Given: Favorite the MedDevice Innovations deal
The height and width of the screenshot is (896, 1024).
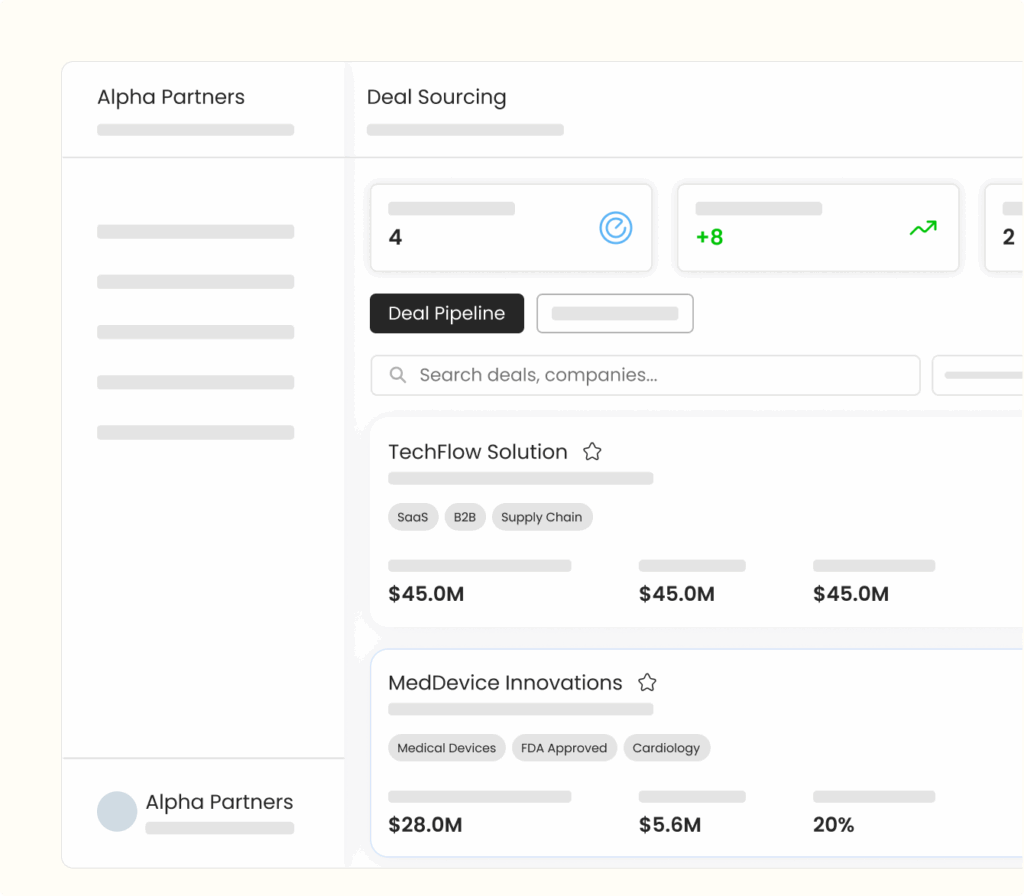Looking at the screenshot, I should pyautogui.click(x=647, y=682).
